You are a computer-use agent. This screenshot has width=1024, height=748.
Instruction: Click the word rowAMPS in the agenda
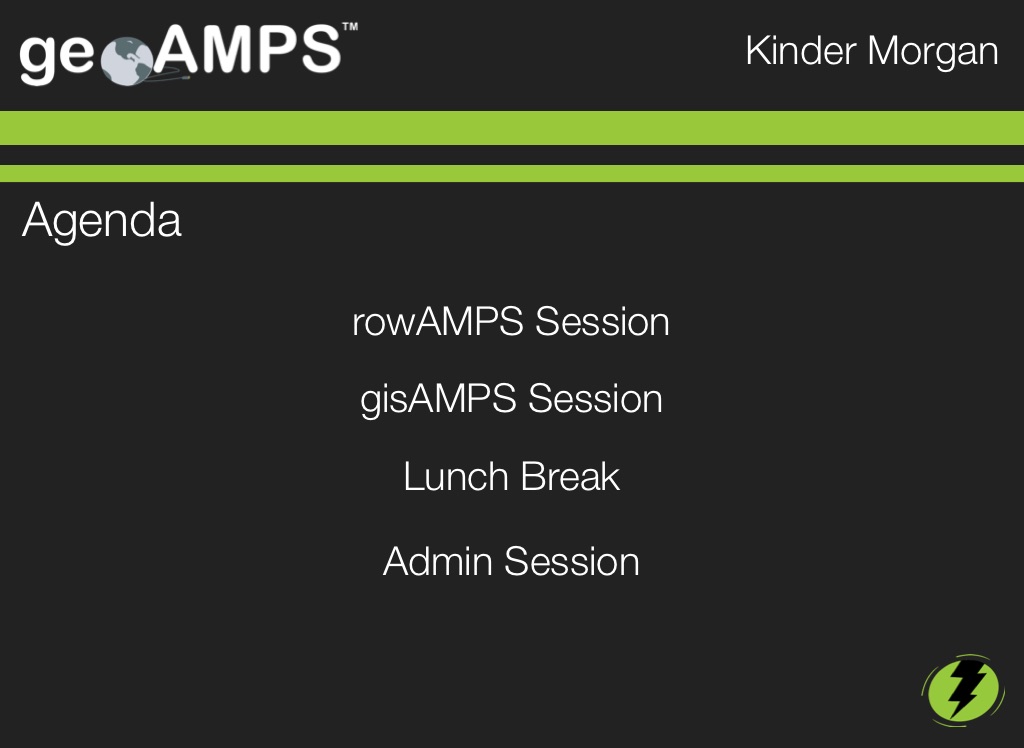tap(438, 322)
